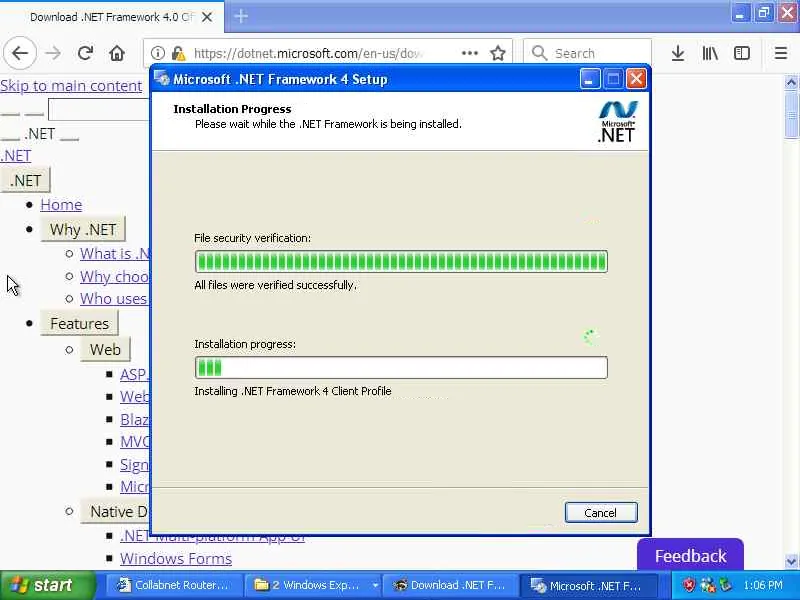Open the Firefox hamburger menu
800x600 pixels.
click(781, 53)
